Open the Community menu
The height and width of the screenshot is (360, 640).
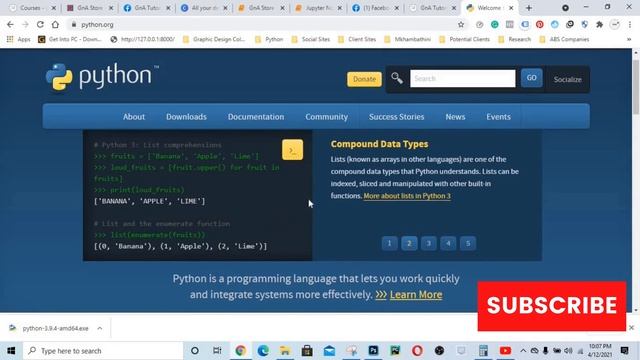[x=327, y=117]
